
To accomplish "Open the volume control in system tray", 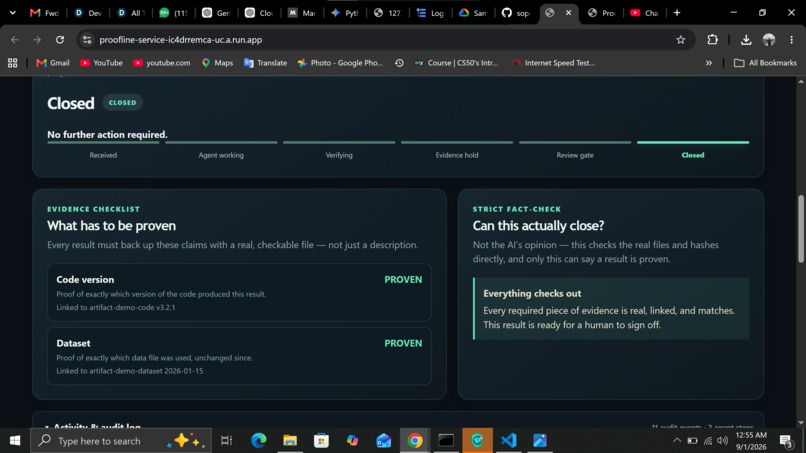I will (722, 441).
